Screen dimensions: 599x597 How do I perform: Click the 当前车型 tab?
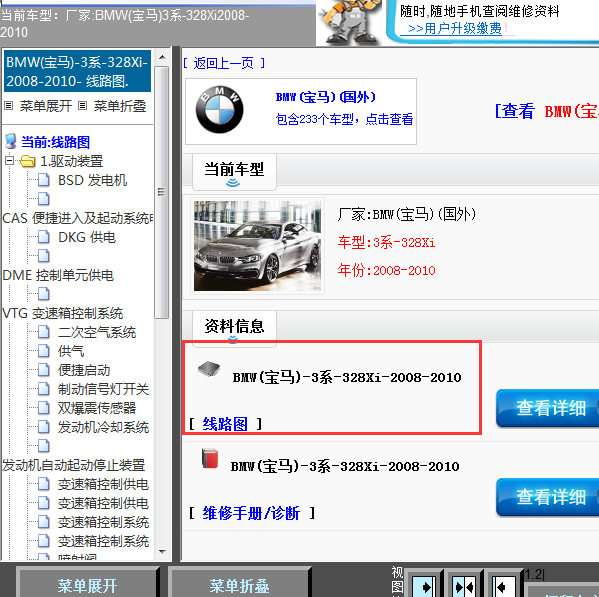[234, 171]
